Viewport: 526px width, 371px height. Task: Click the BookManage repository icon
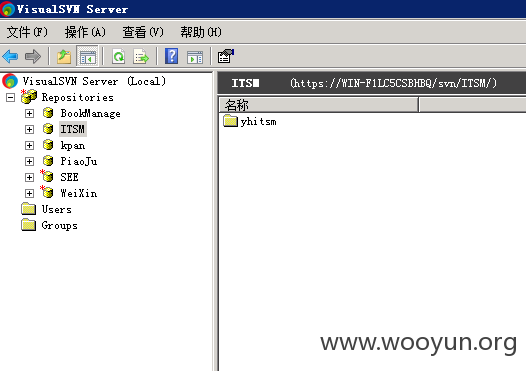(48, 113)
